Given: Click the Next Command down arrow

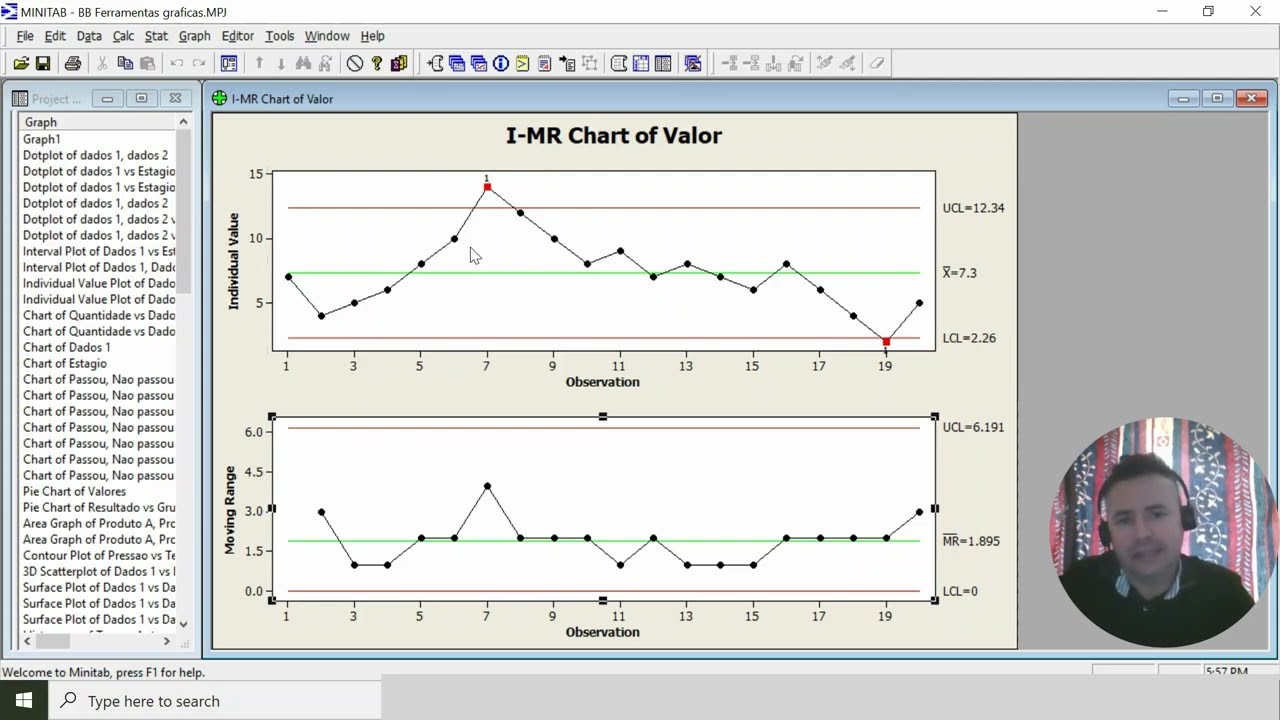Looking at the screenshot, I should coord(281,63).
